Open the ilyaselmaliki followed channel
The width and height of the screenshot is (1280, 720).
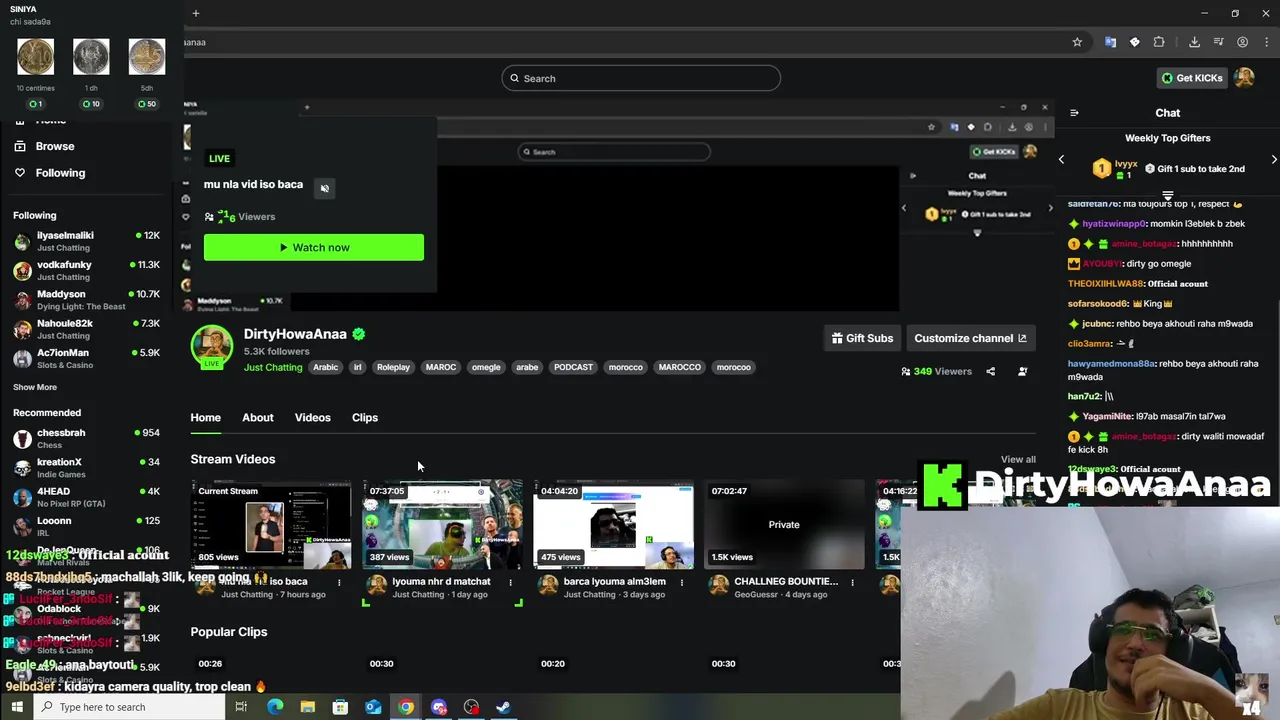[x=86, y=241]
